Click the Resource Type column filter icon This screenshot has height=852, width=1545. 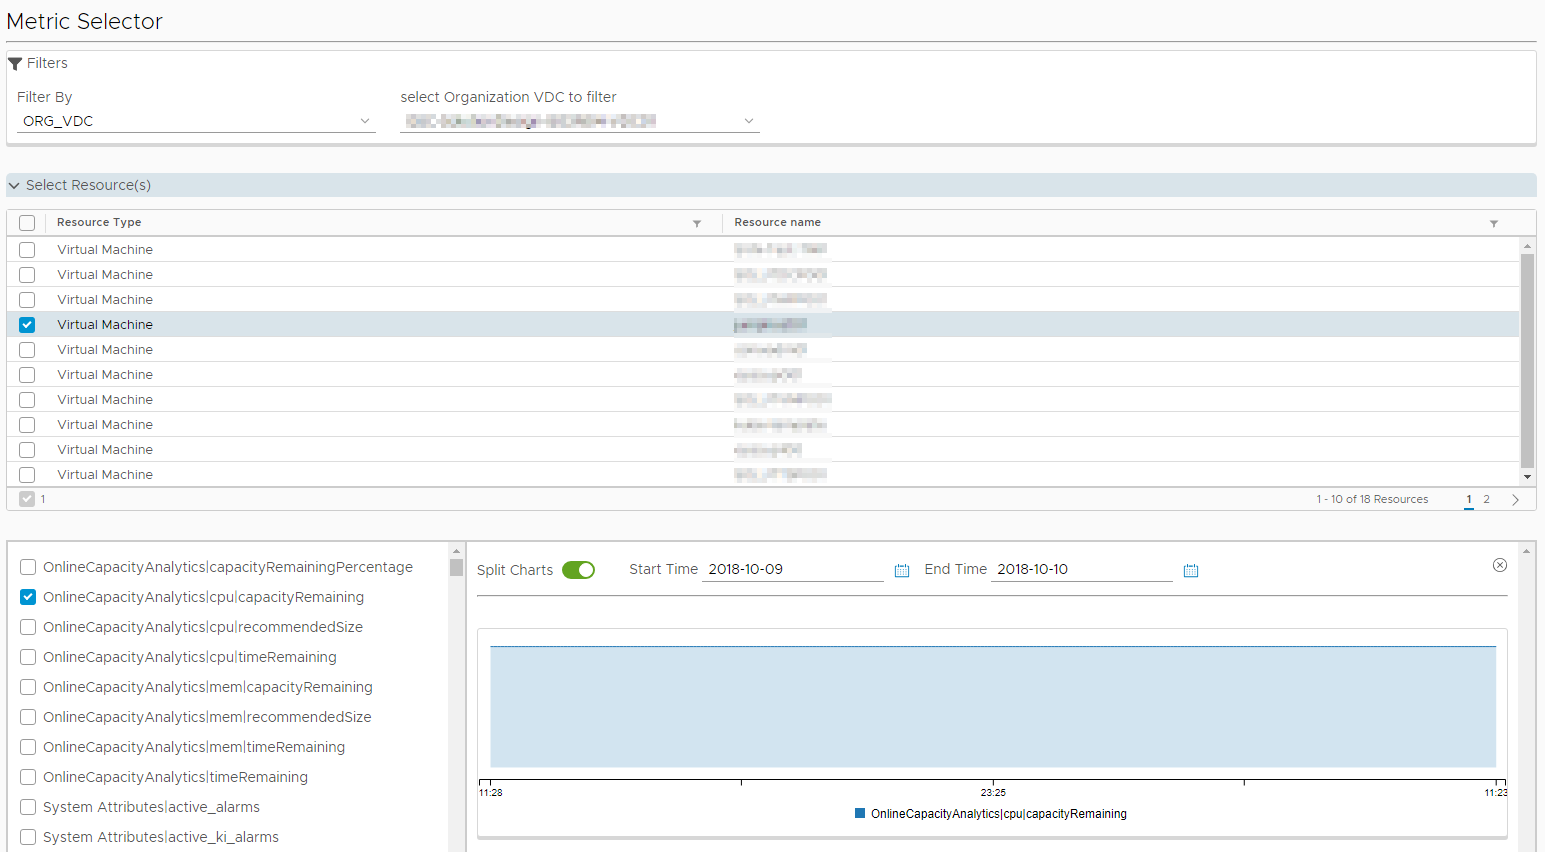[x=697, y=223]
